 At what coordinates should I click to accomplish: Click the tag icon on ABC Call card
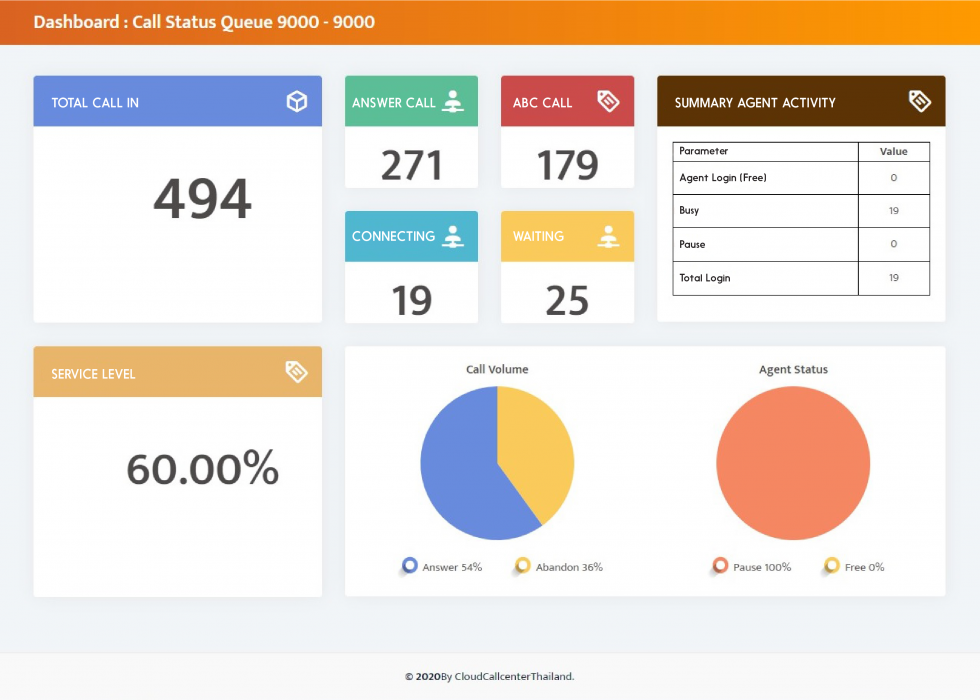pyautogui.click(x=608, y=101)
